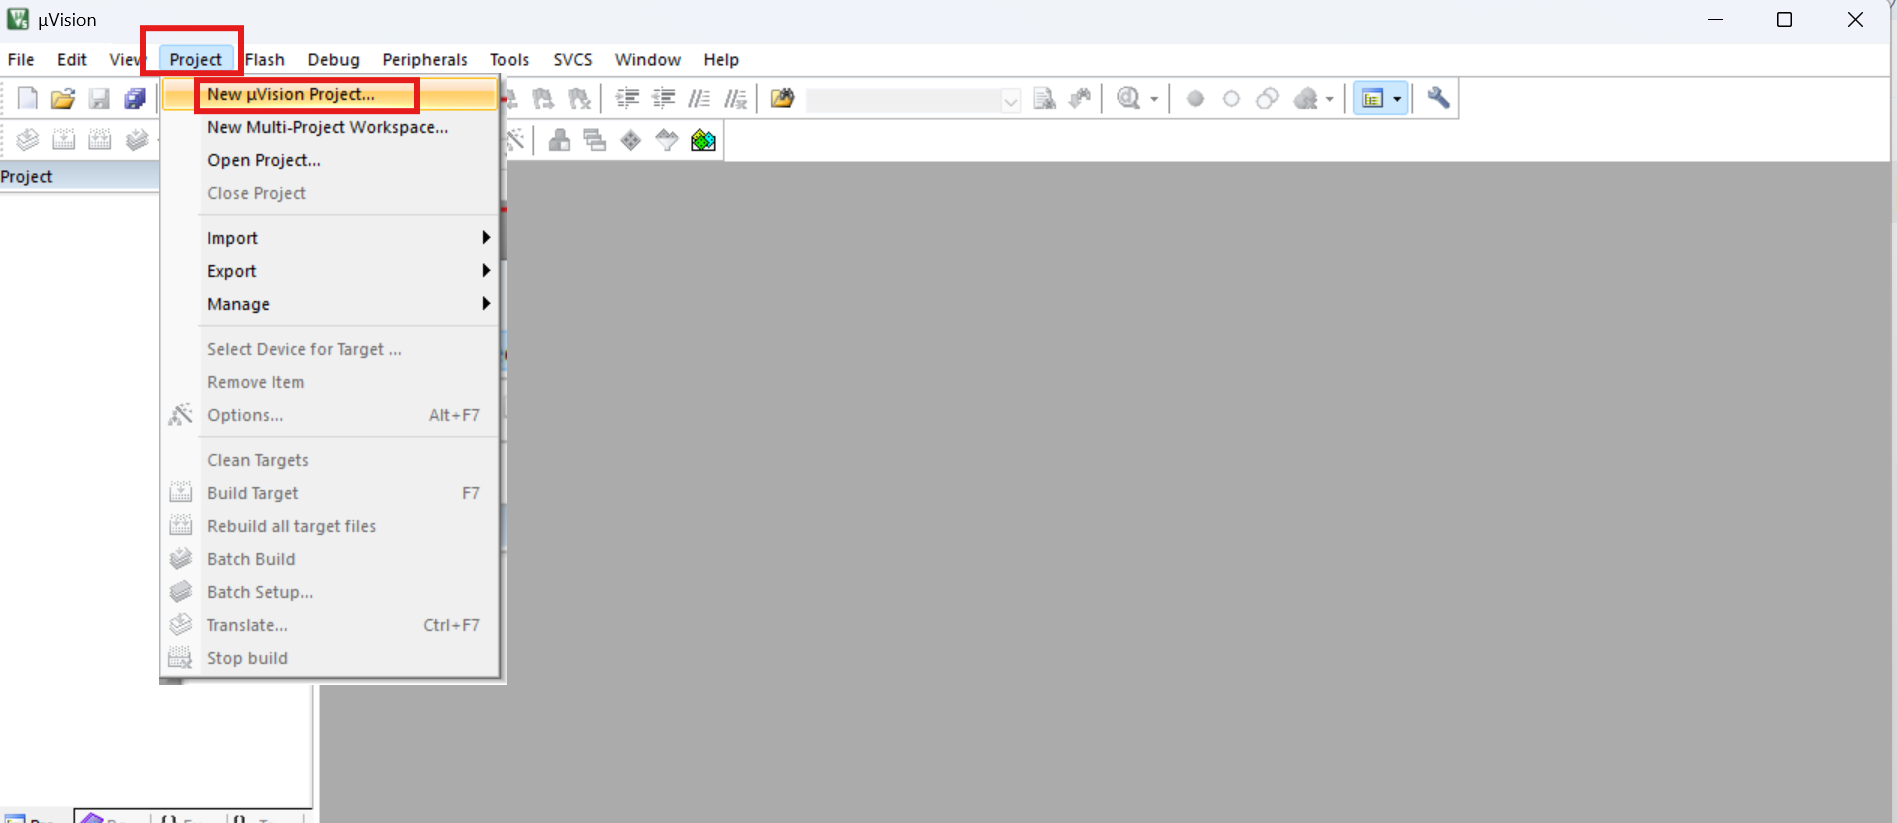Click the Insert Breakpoint filled circle icon
This screenshot has height=823, width=1897.
click(1195, 98)
